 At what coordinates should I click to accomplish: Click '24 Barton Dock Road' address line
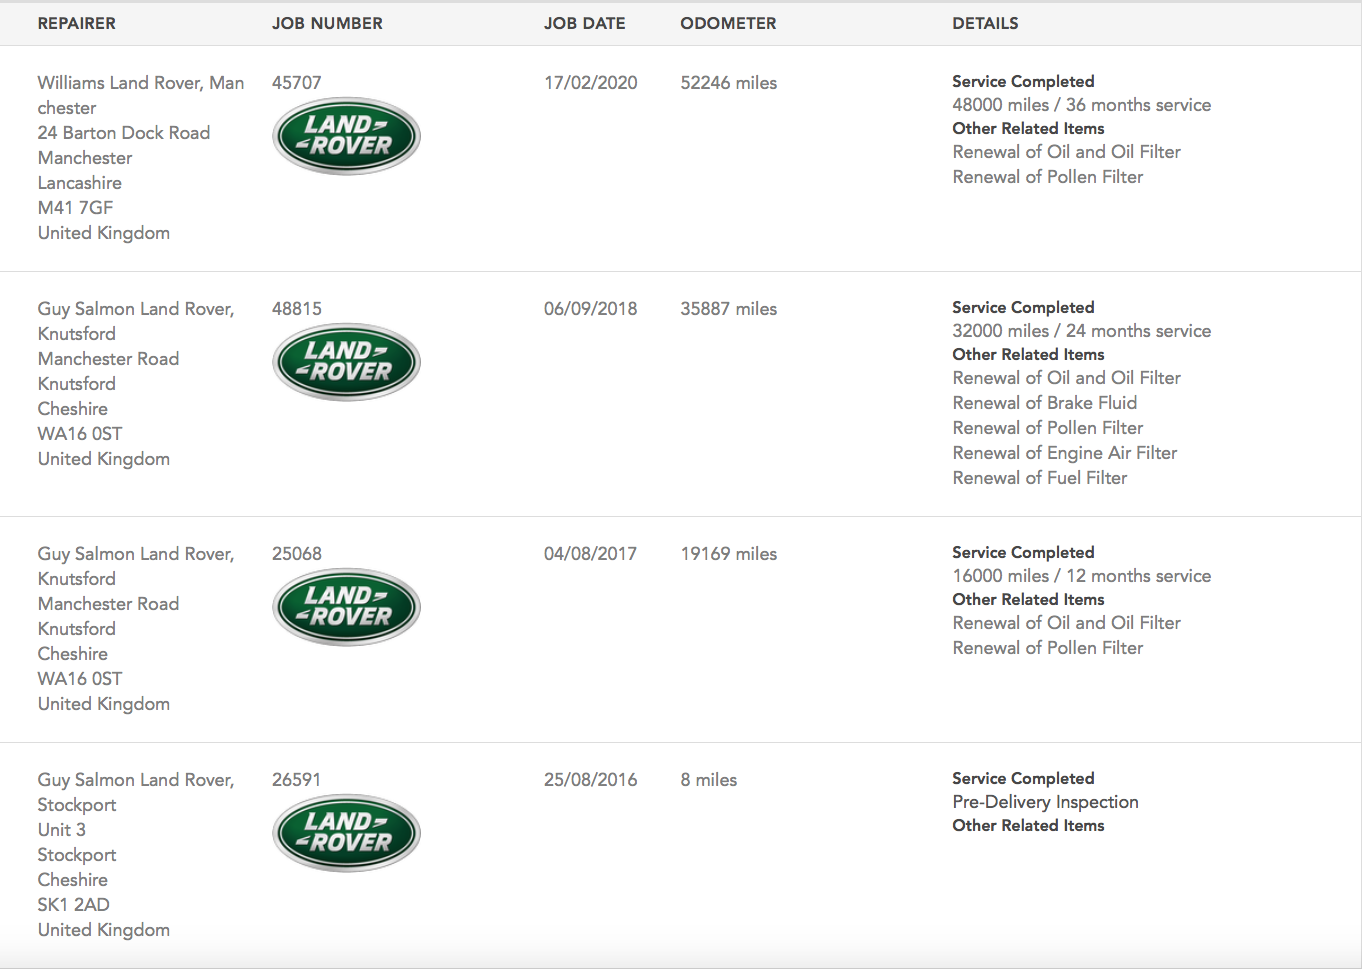tap(124, 133)
